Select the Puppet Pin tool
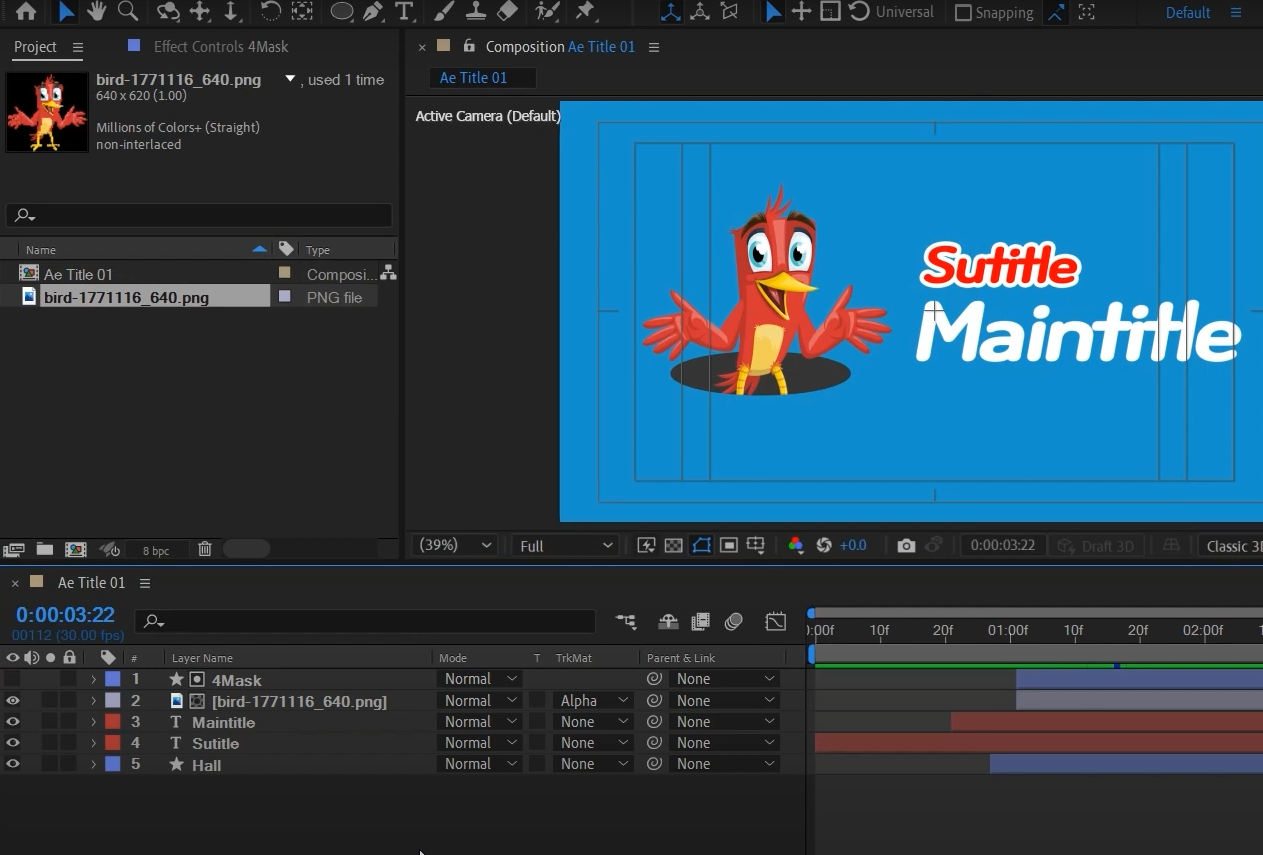This screenshot has height=855, width=1263. click(585, 12)
